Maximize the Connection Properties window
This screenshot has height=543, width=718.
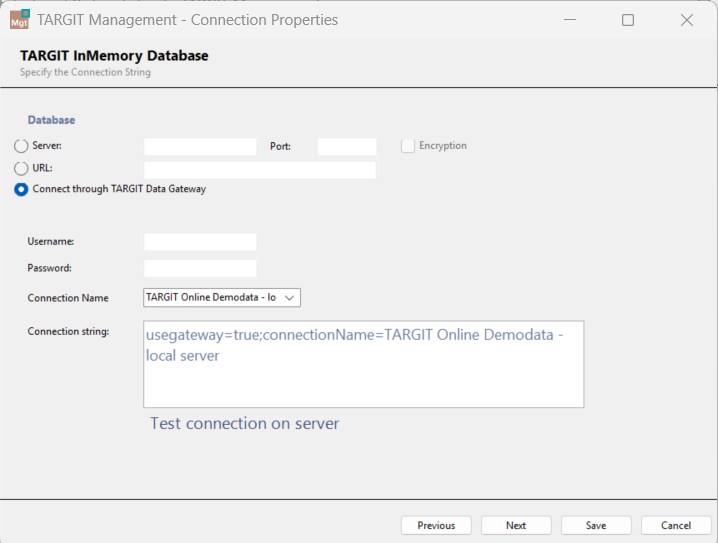pos(628,20)
